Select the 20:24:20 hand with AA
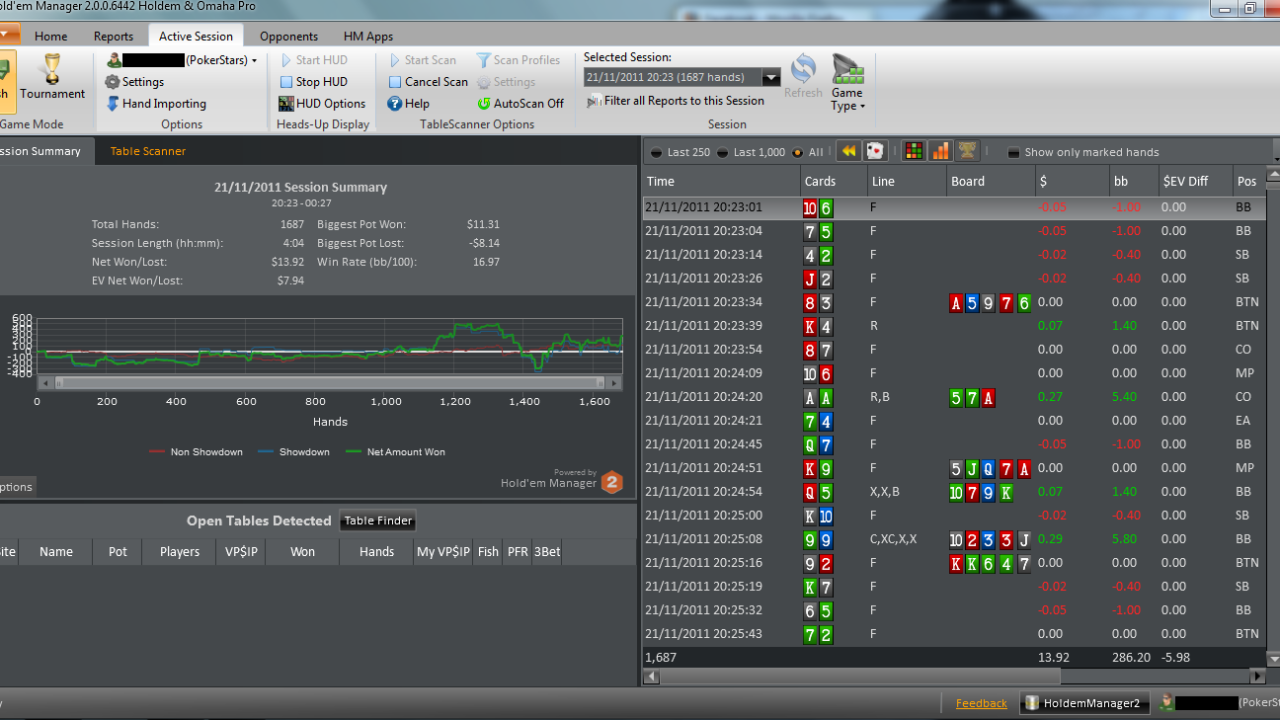1280x720 pixels. point(954,397)
